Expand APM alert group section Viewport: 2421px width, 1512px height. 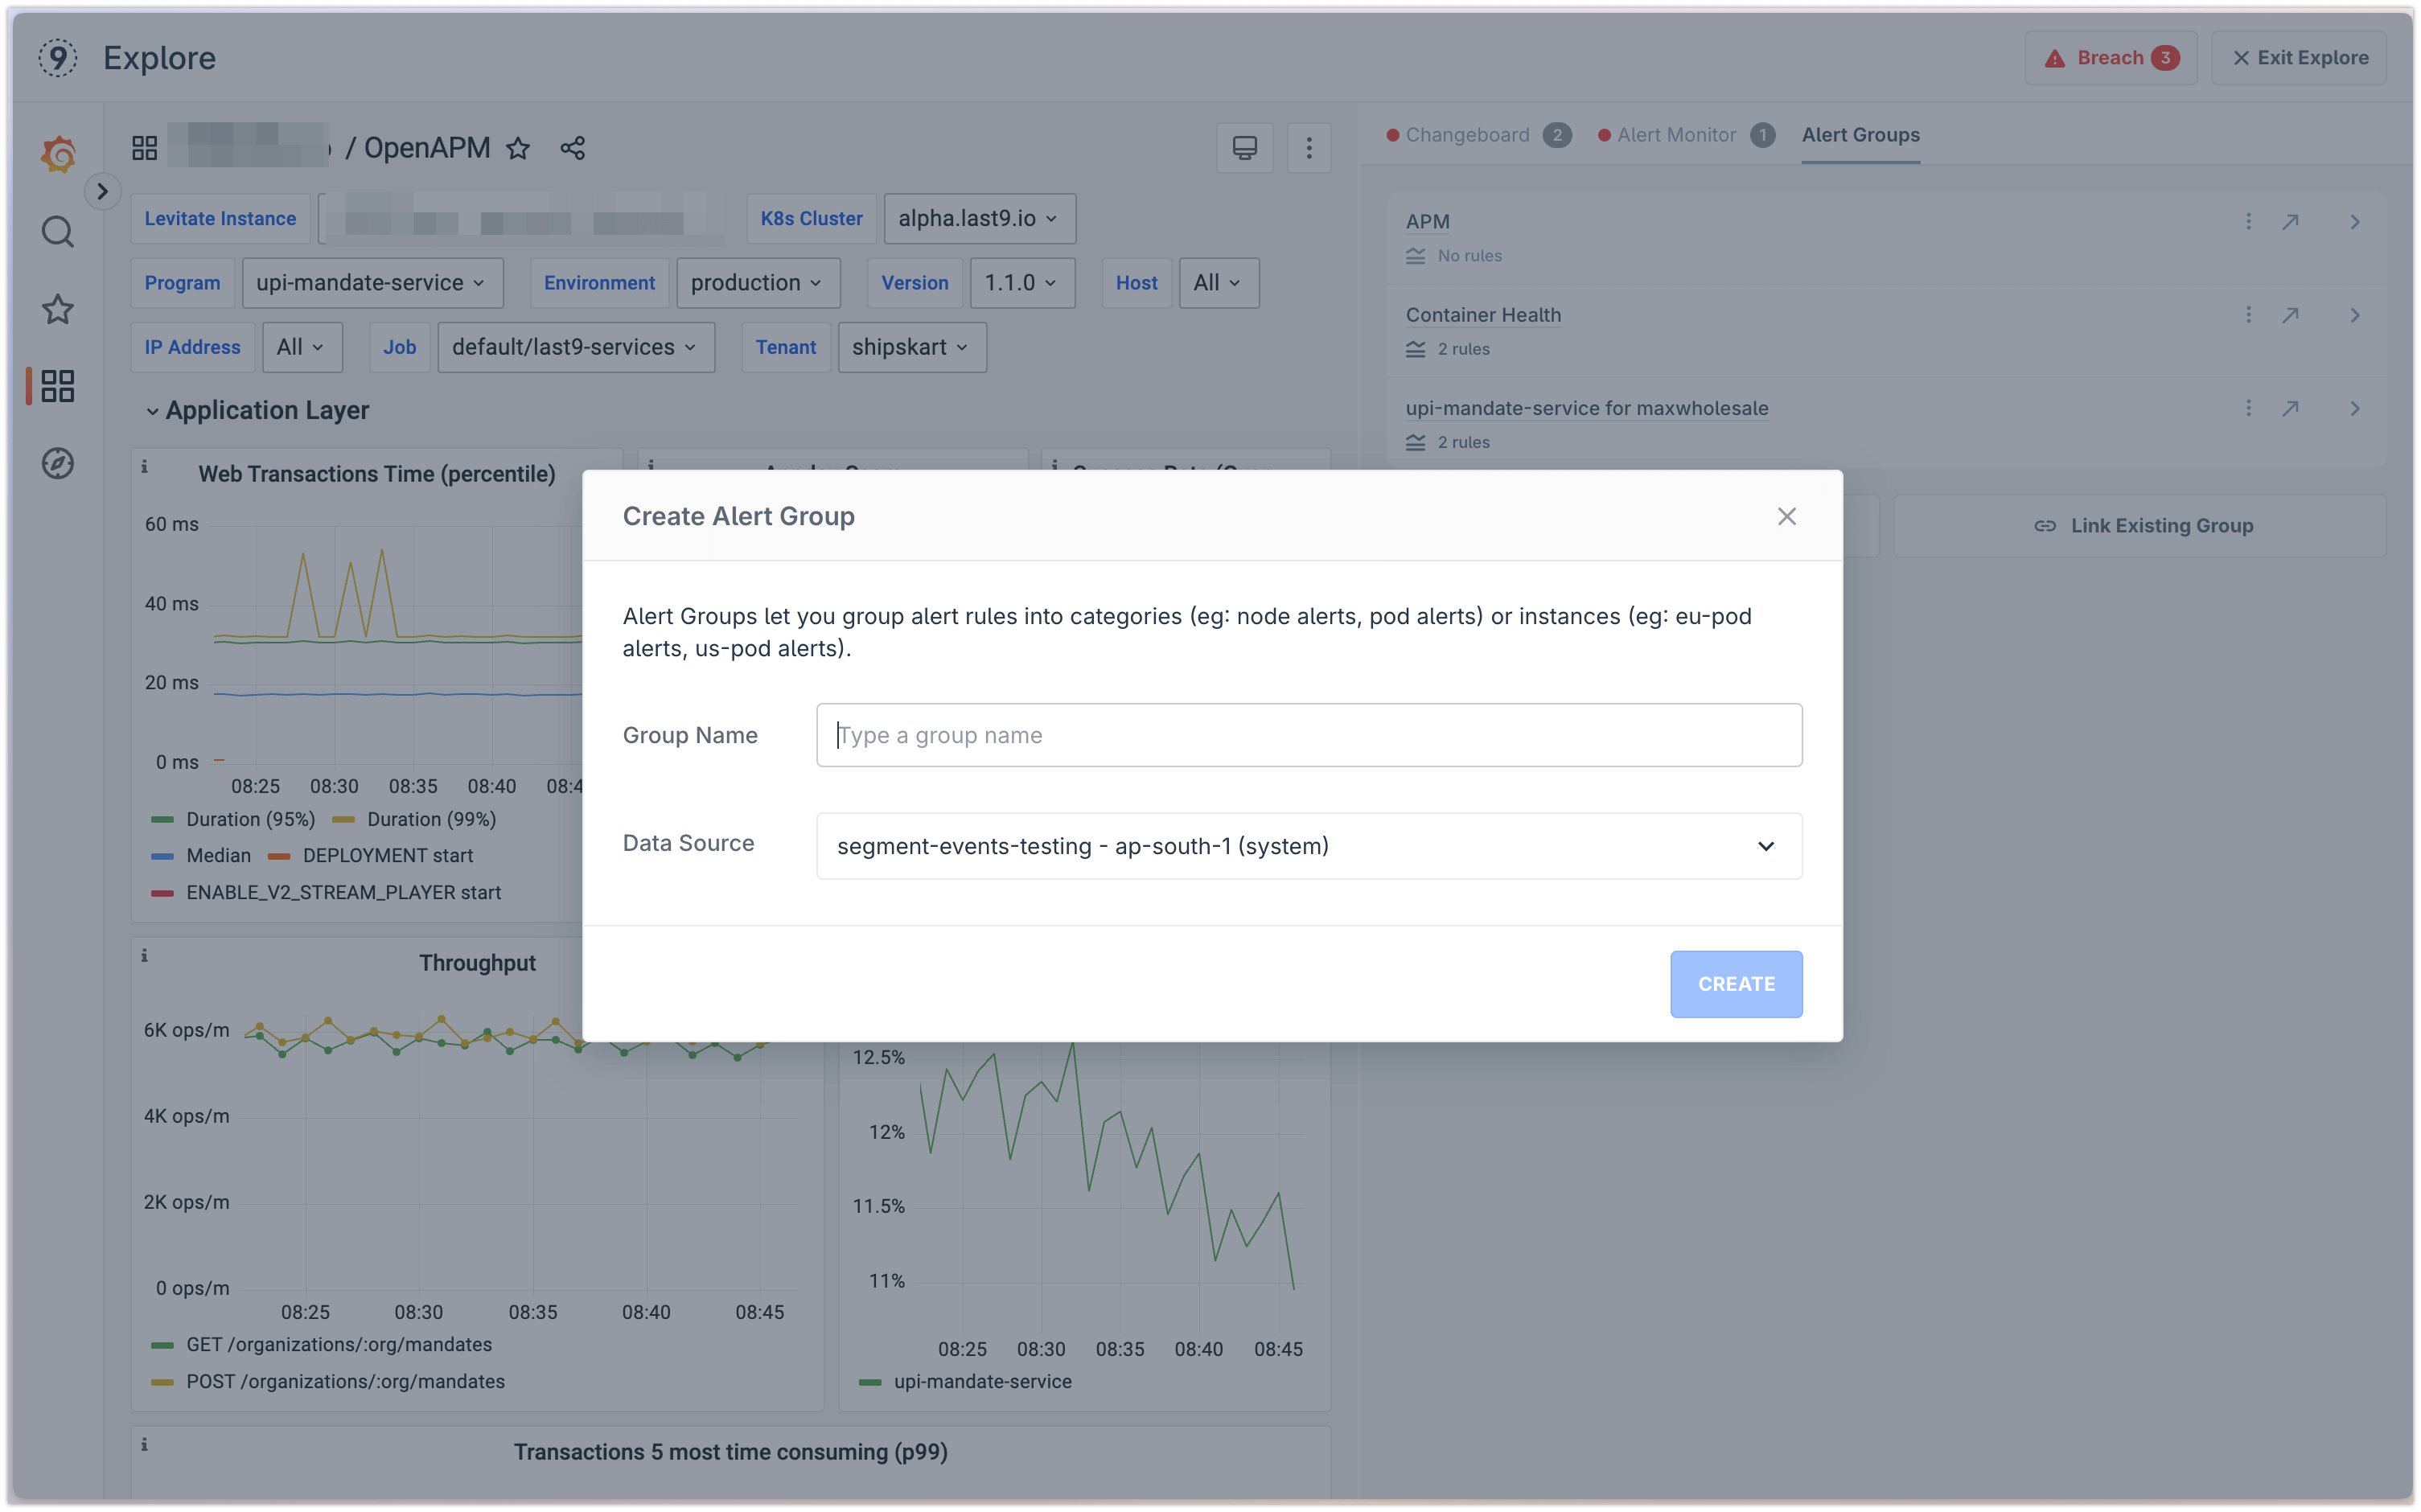tap(2353, 221)
